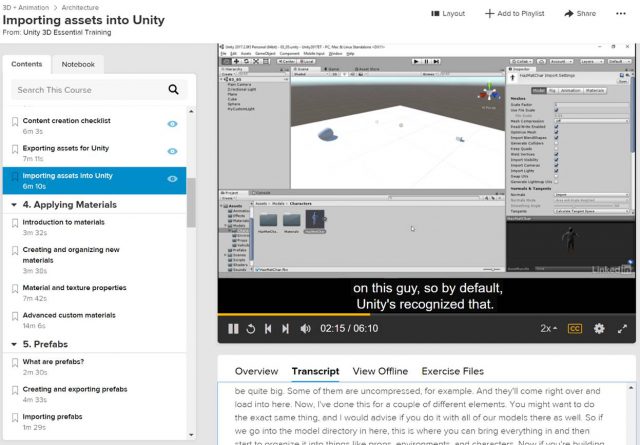The width and height of the screenshot is (640, 445).
Task: Mute the video volume speaker icon
Action: tap(305, 329)
